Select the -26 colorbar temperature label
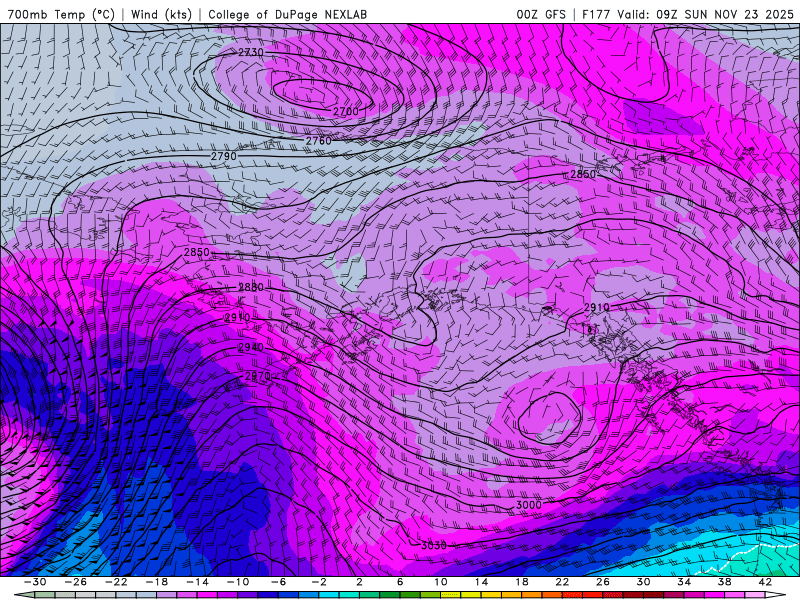Viewport: 800px width, 600px height. (x=76, y=582)
